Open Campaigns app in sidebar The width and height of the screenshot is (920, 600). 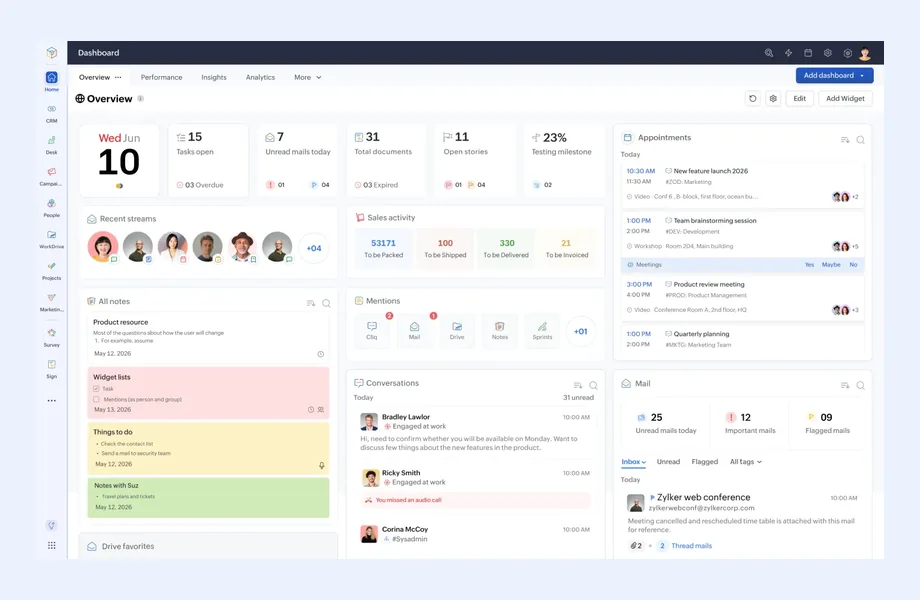[52, 172]
